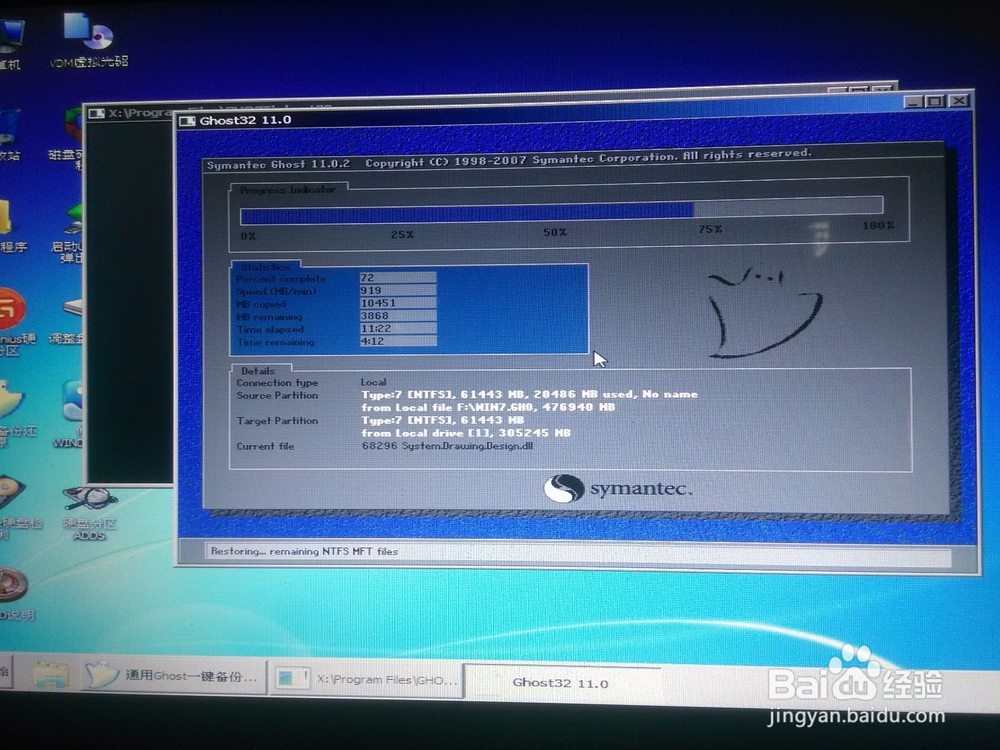The height and width of the screenshot is (750, 1000).
Task: Open the 硬盘分区 ADDS desktop icon
Action: point(89,514)
